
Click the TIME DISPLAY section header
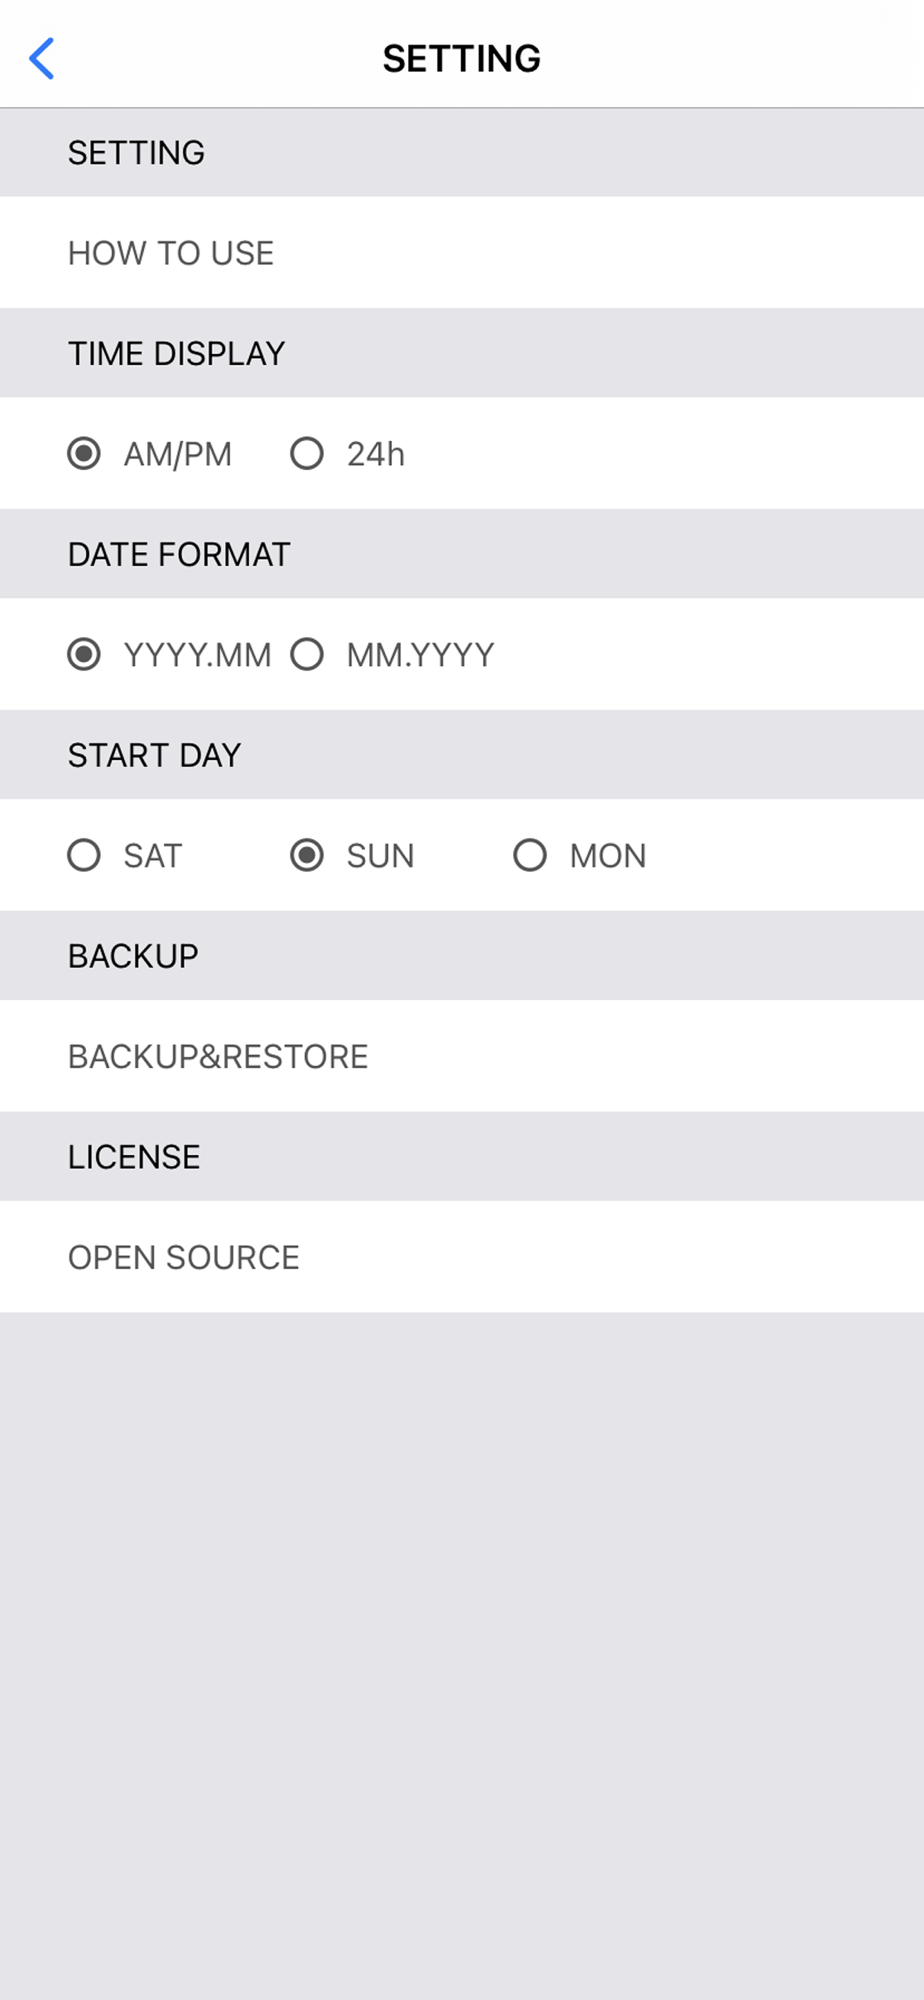[x=462, y=353]
